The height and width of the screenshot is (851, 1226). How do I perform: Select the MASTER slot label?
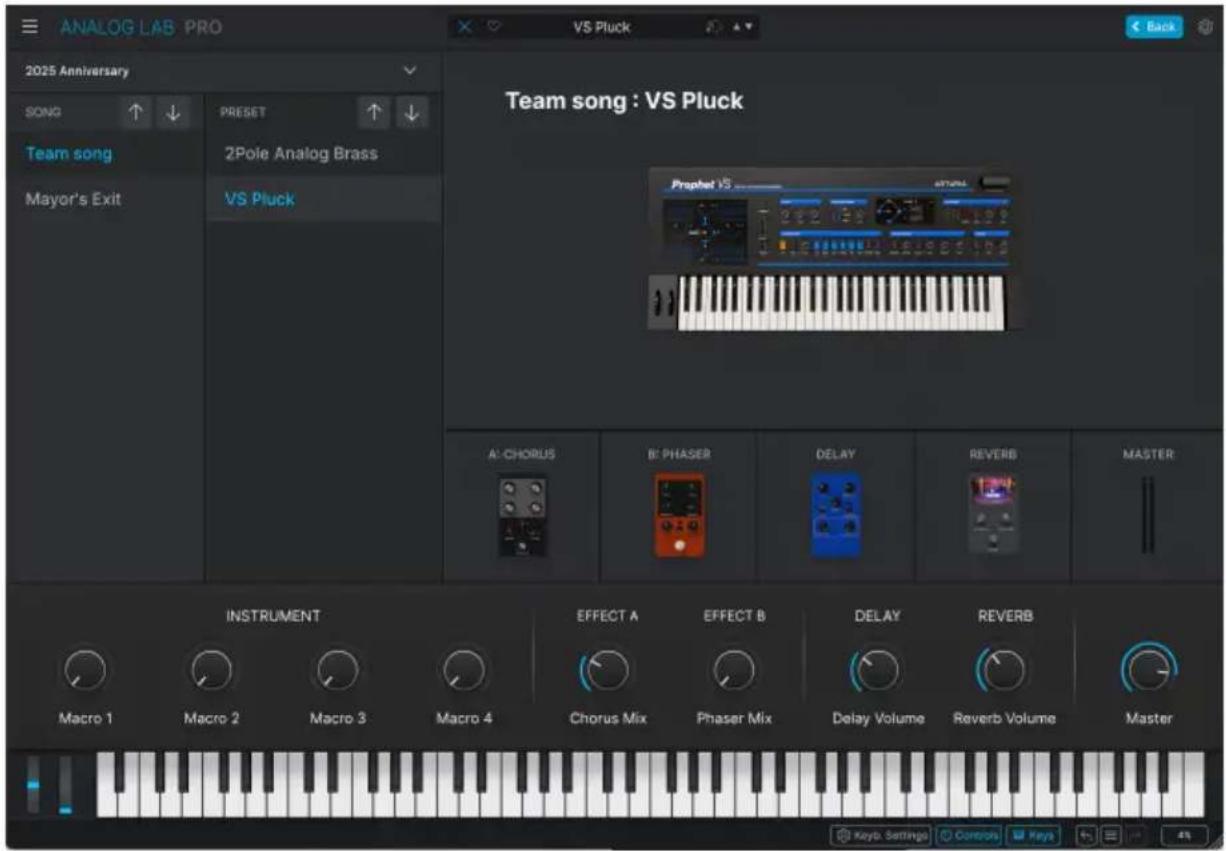coord(1148,454)
